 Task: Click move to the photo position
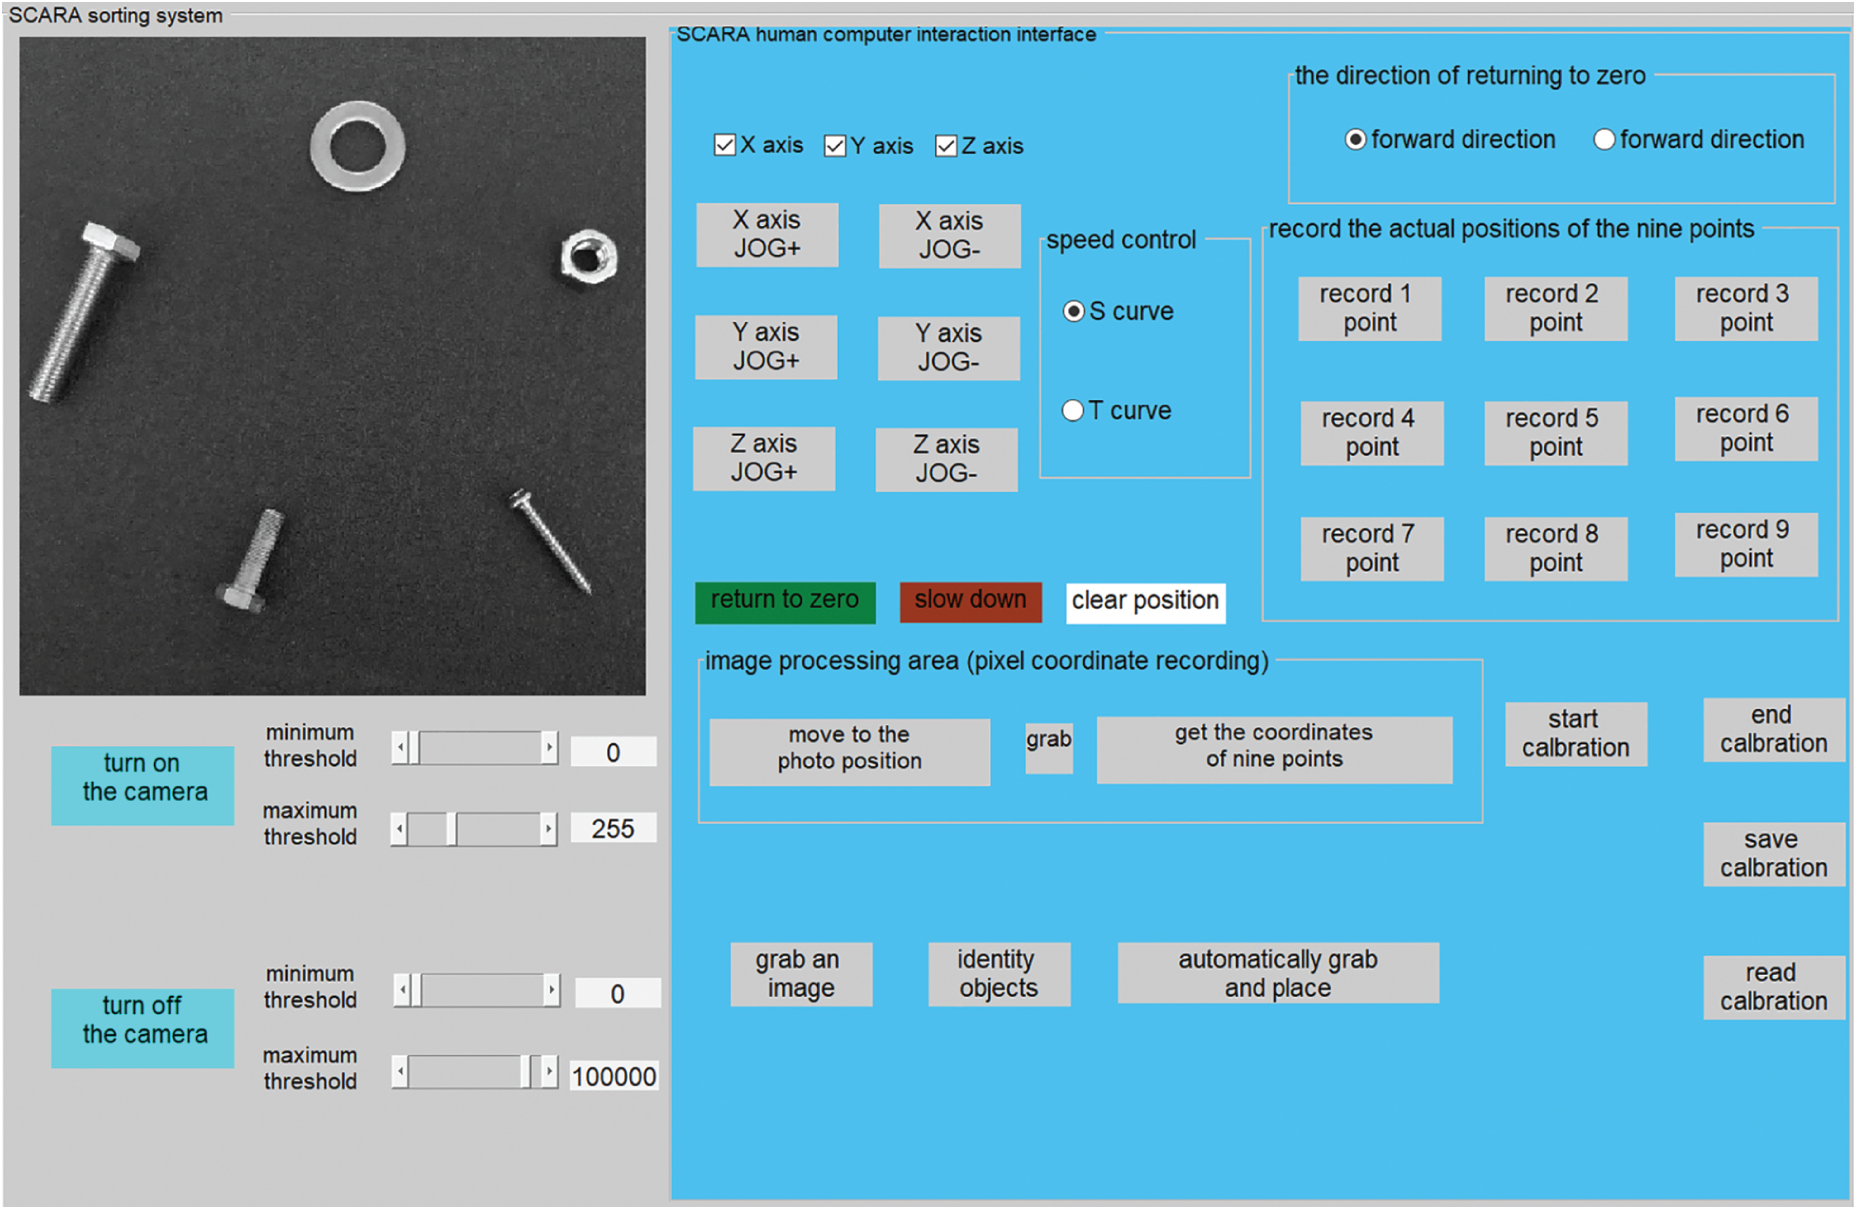(849, 751)
